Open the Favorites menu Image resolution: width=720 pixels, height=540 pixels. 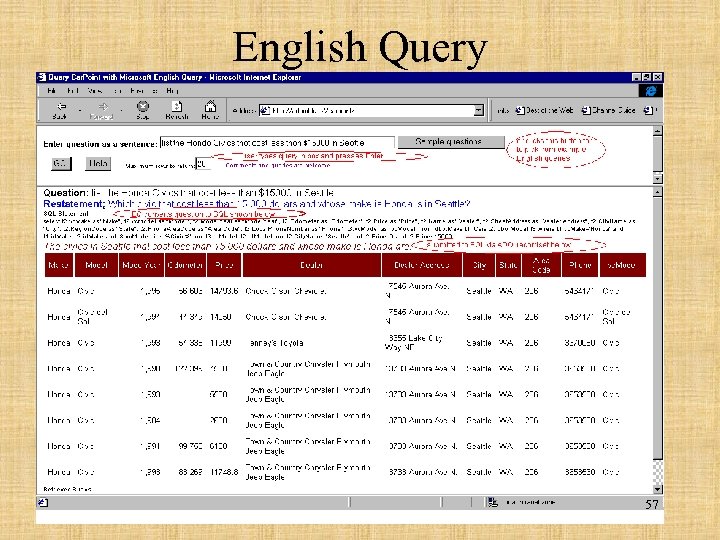144,91
